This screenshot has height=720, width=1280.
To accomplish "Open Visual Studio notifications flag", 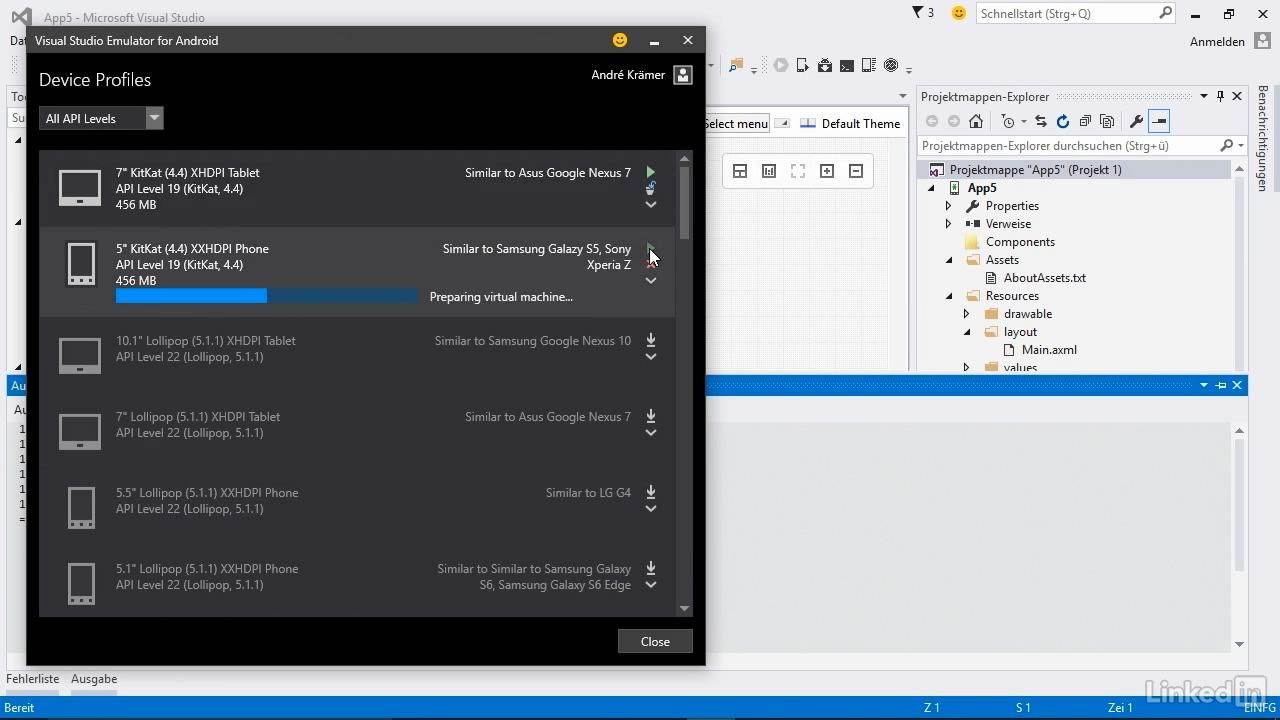I will tap(918, 13).
